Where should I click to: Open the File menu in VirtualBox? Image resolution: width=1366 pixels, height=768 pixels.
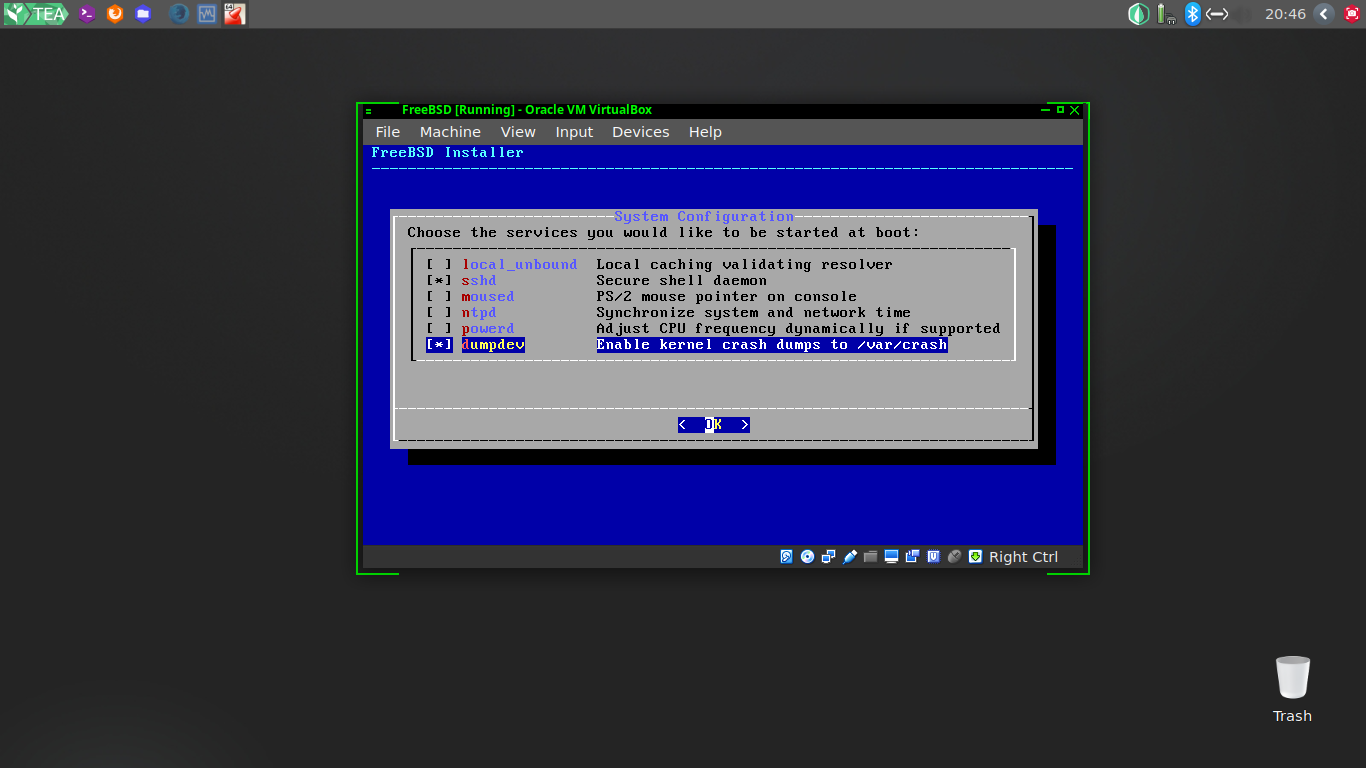coord(388,132)
